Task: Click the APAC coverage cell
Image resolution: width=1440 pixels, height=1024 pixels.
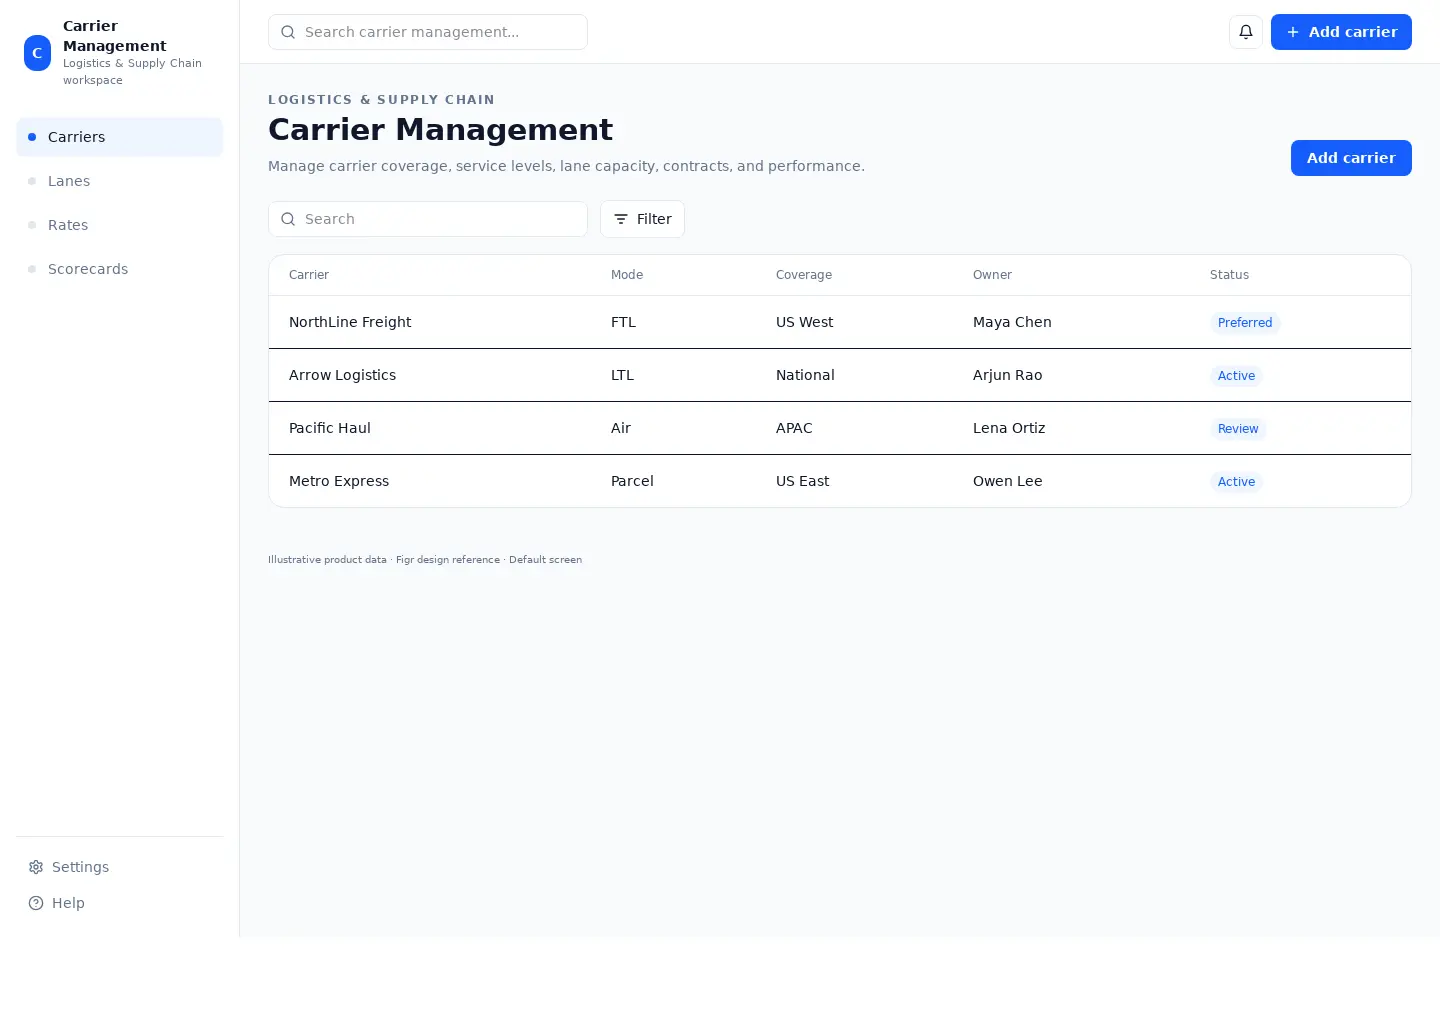Action: coord(794,428)
